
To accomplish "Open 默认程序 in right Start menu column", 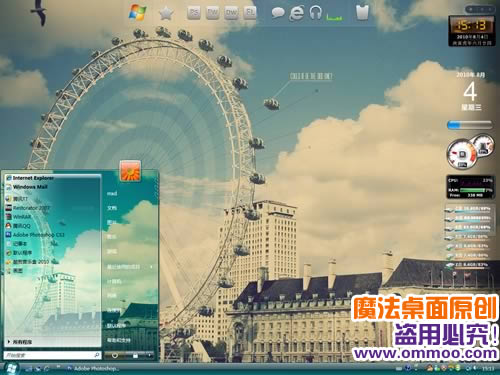I will tap(116, 325).
